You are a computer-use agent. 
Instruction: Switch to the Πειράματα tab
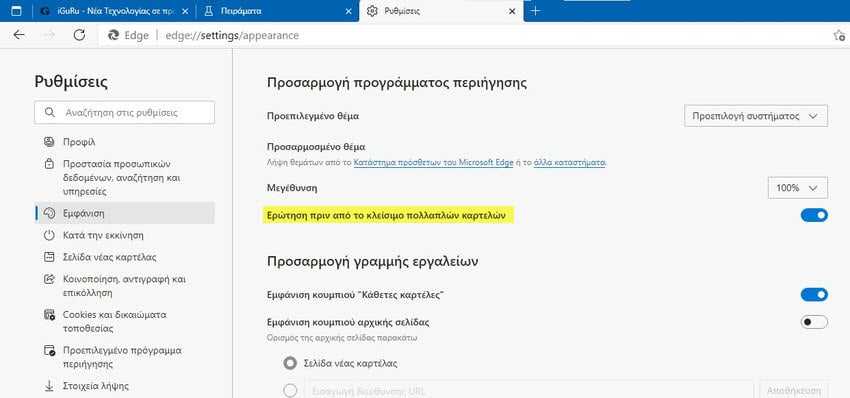coord(275,11)
